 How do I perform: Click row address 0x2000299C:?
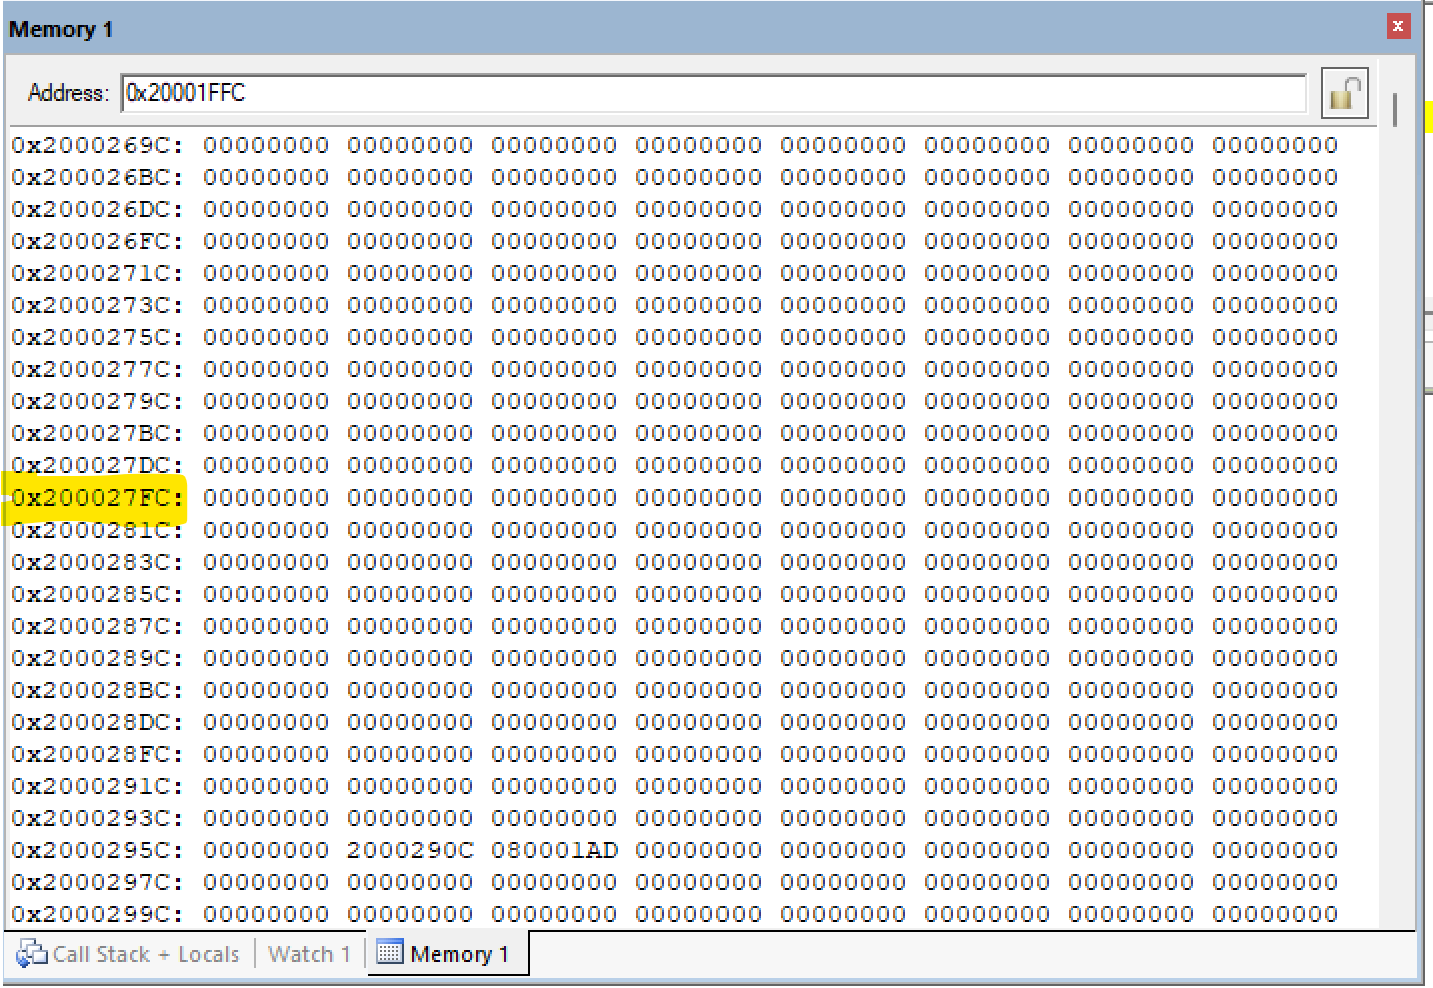point(98,914)
